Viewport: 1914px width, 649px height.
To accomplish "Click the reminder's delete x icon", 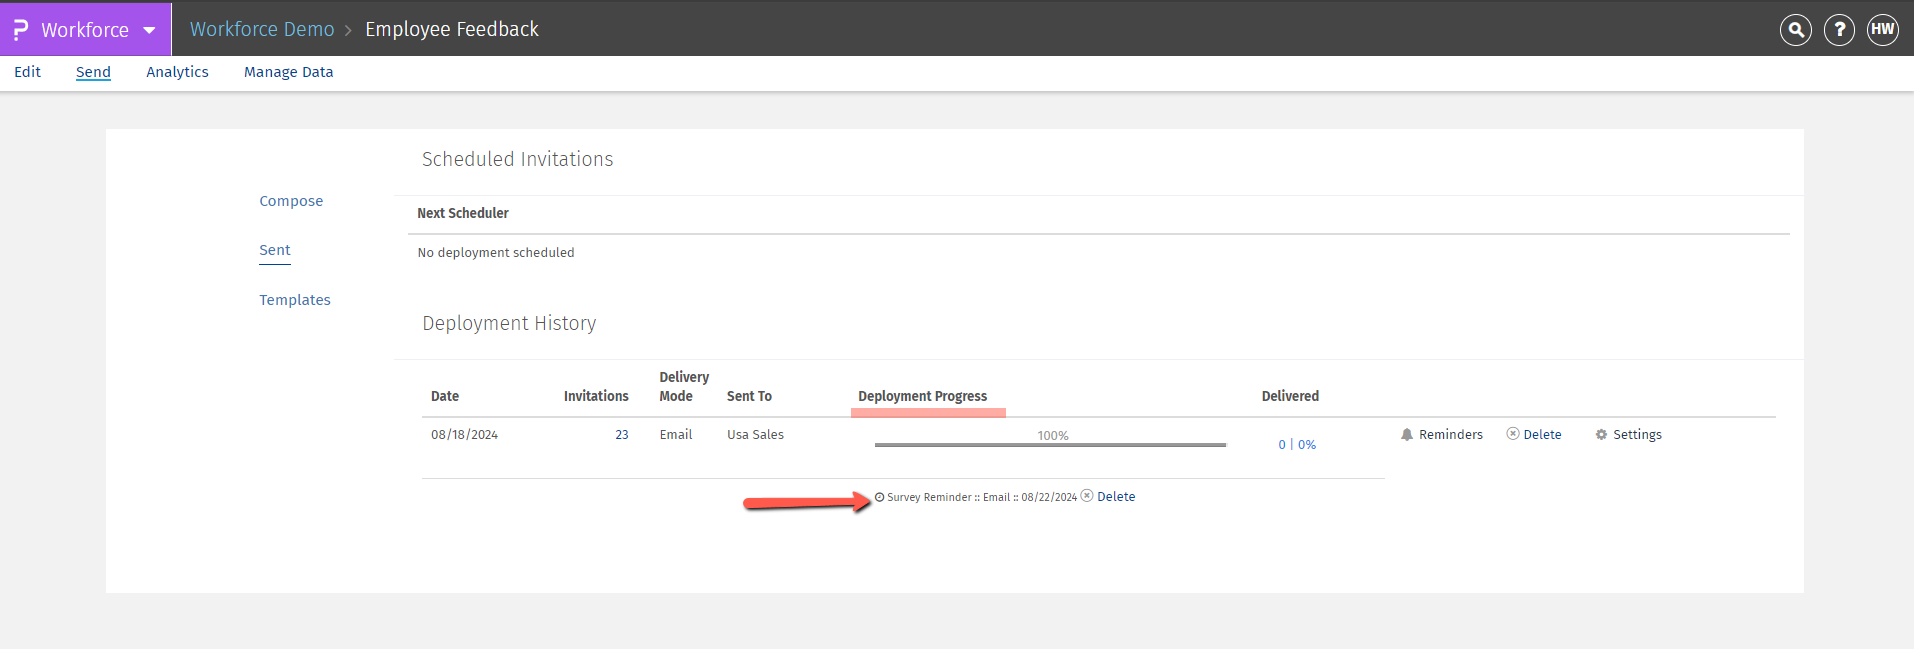I will [x=1087, y=496].
